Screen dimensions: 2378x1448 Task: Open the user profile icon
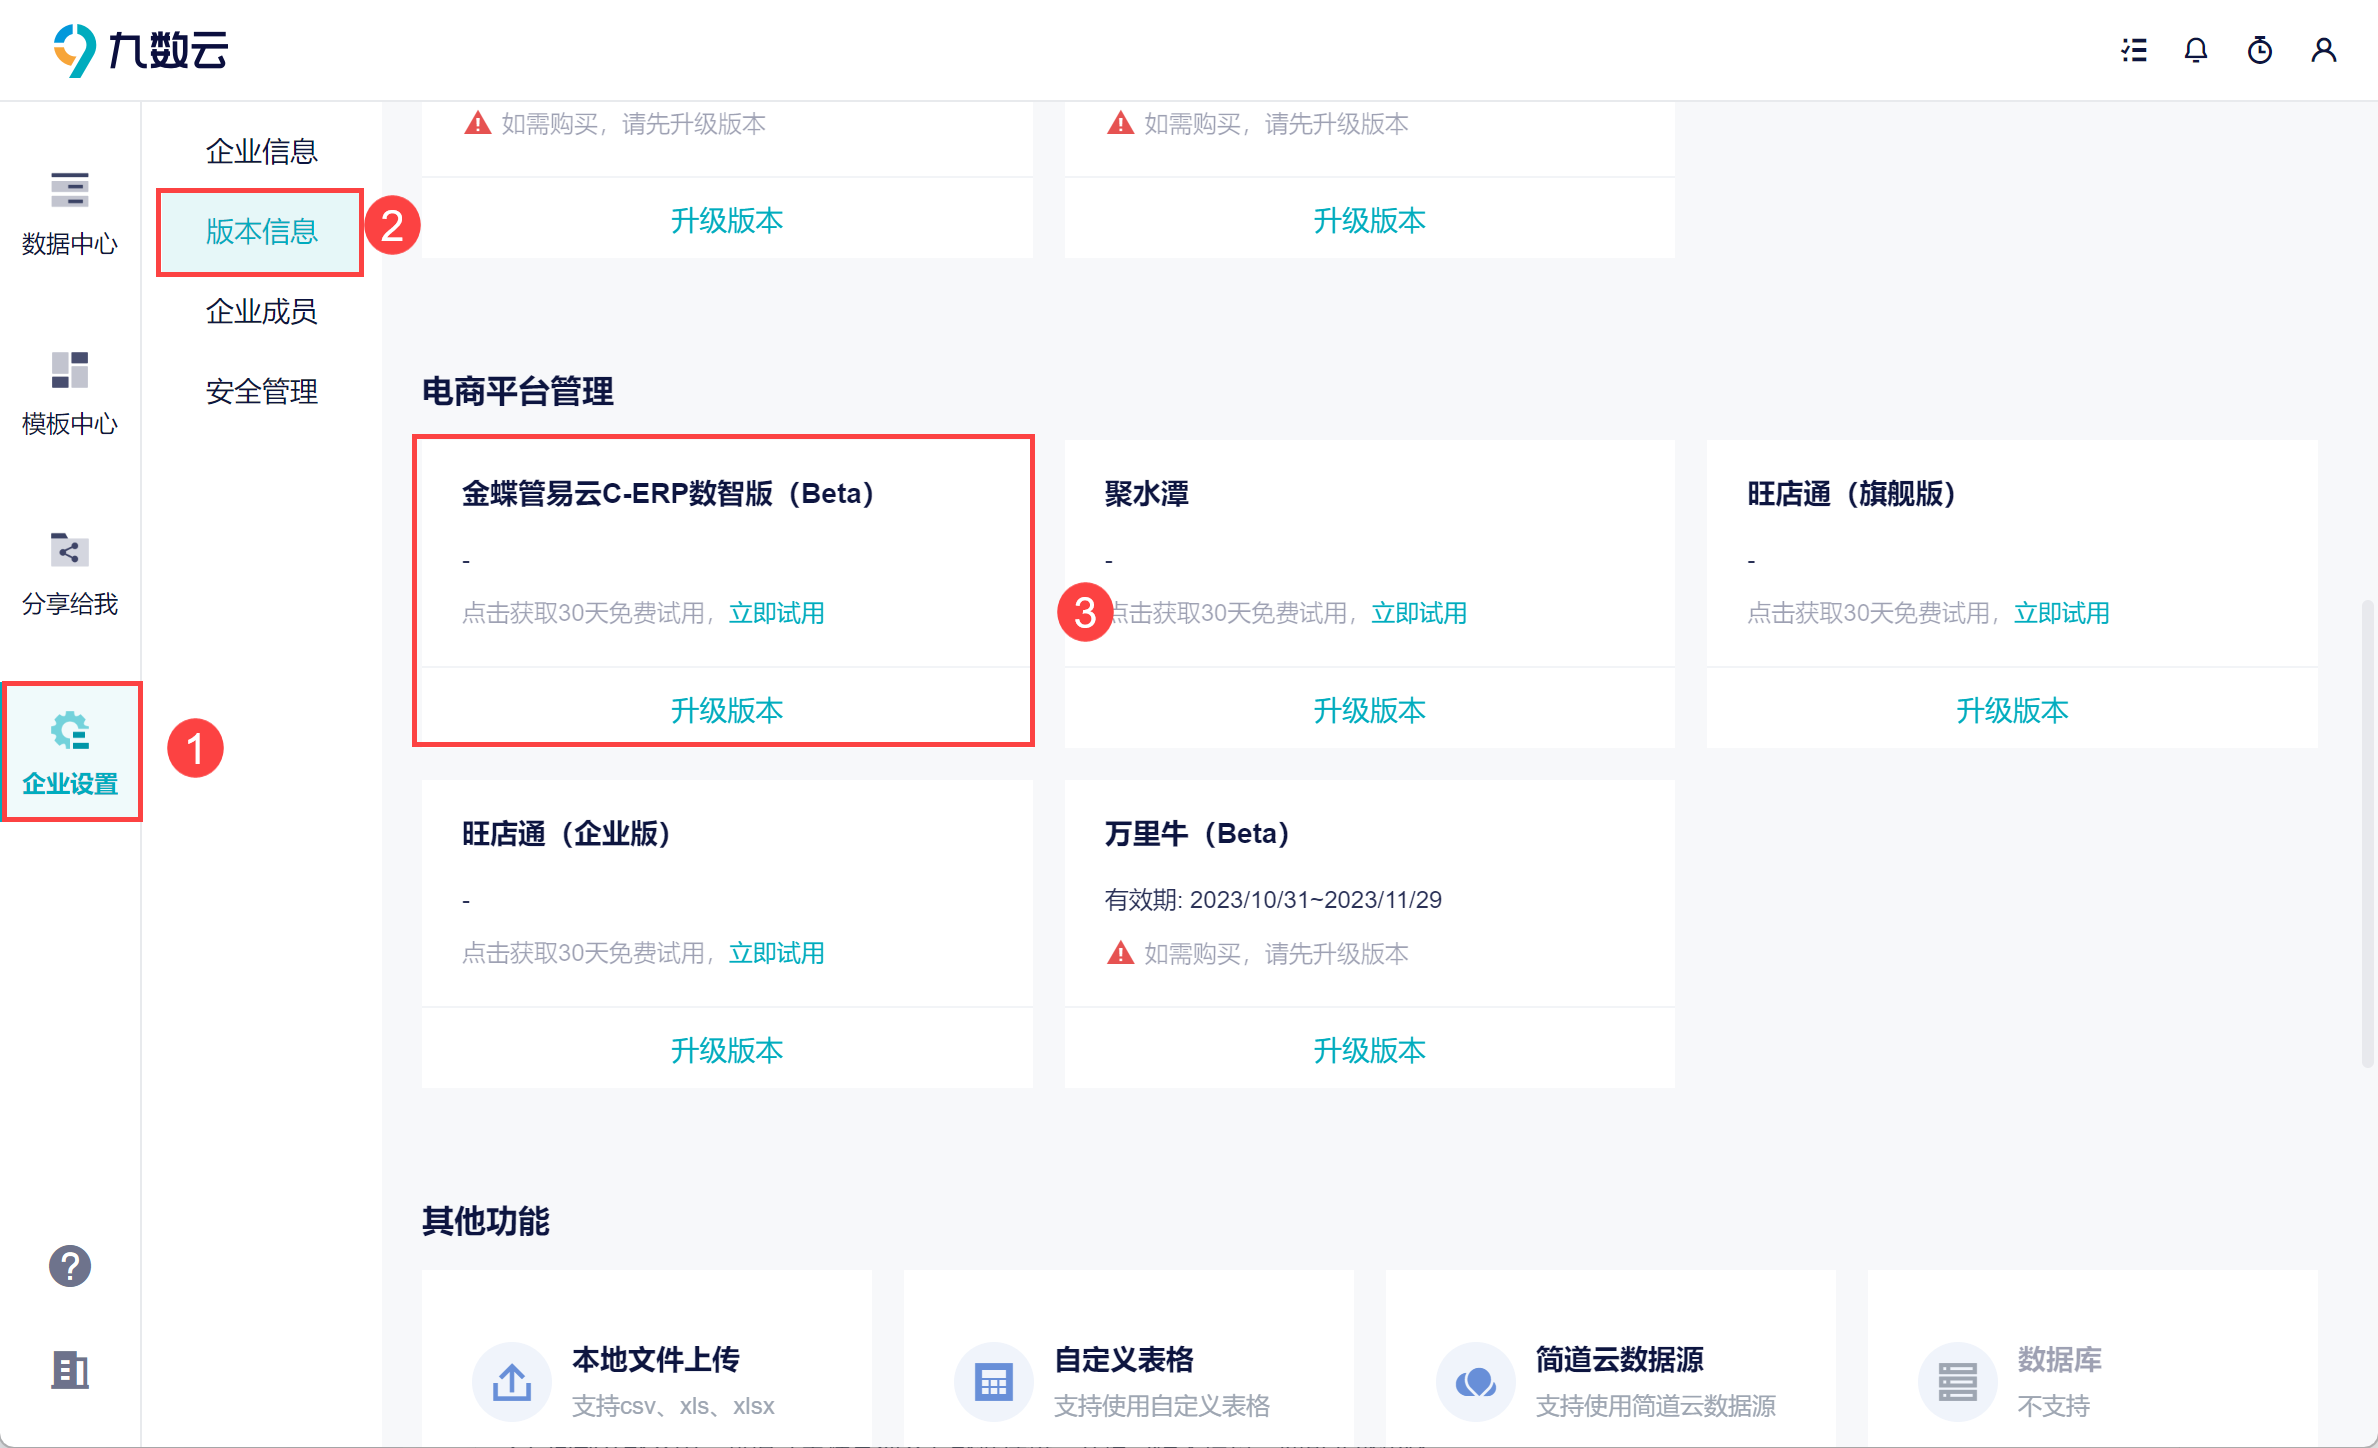point(2324,50)
